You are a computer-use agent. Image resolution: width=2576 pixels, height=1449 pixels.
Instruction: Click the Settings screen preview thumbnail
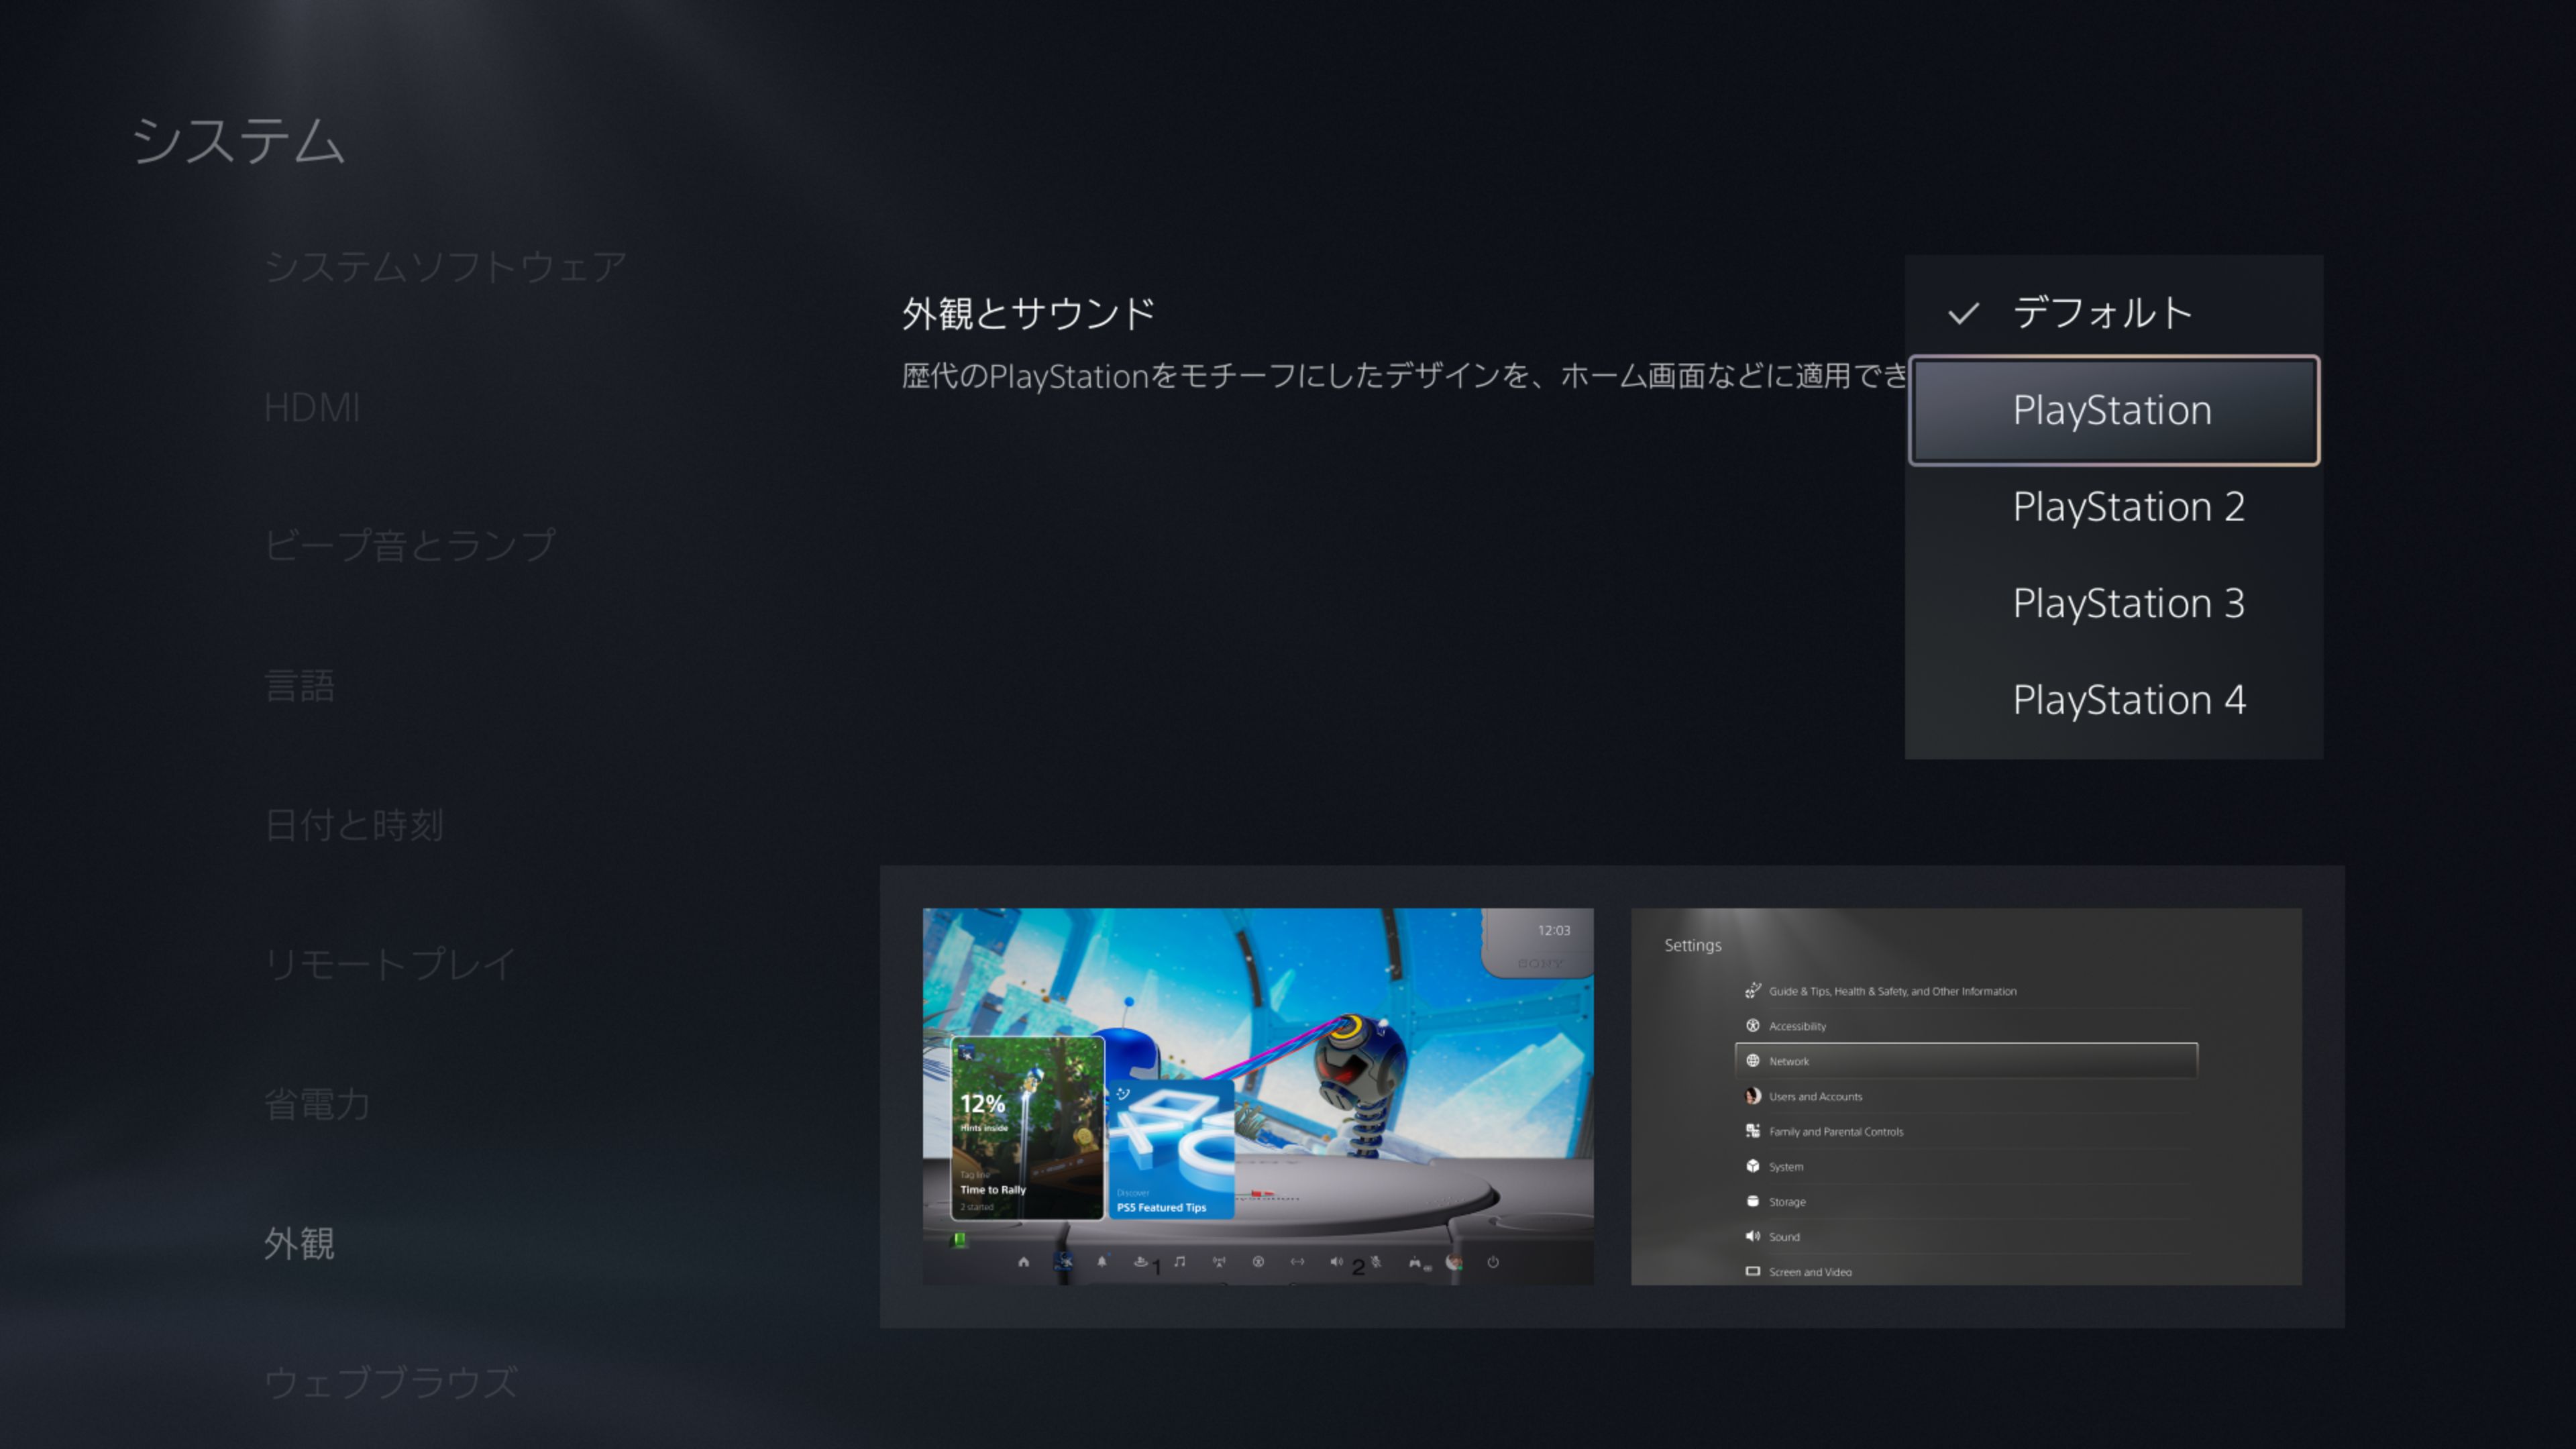pyautogui.click(x=1965, y=1096)
